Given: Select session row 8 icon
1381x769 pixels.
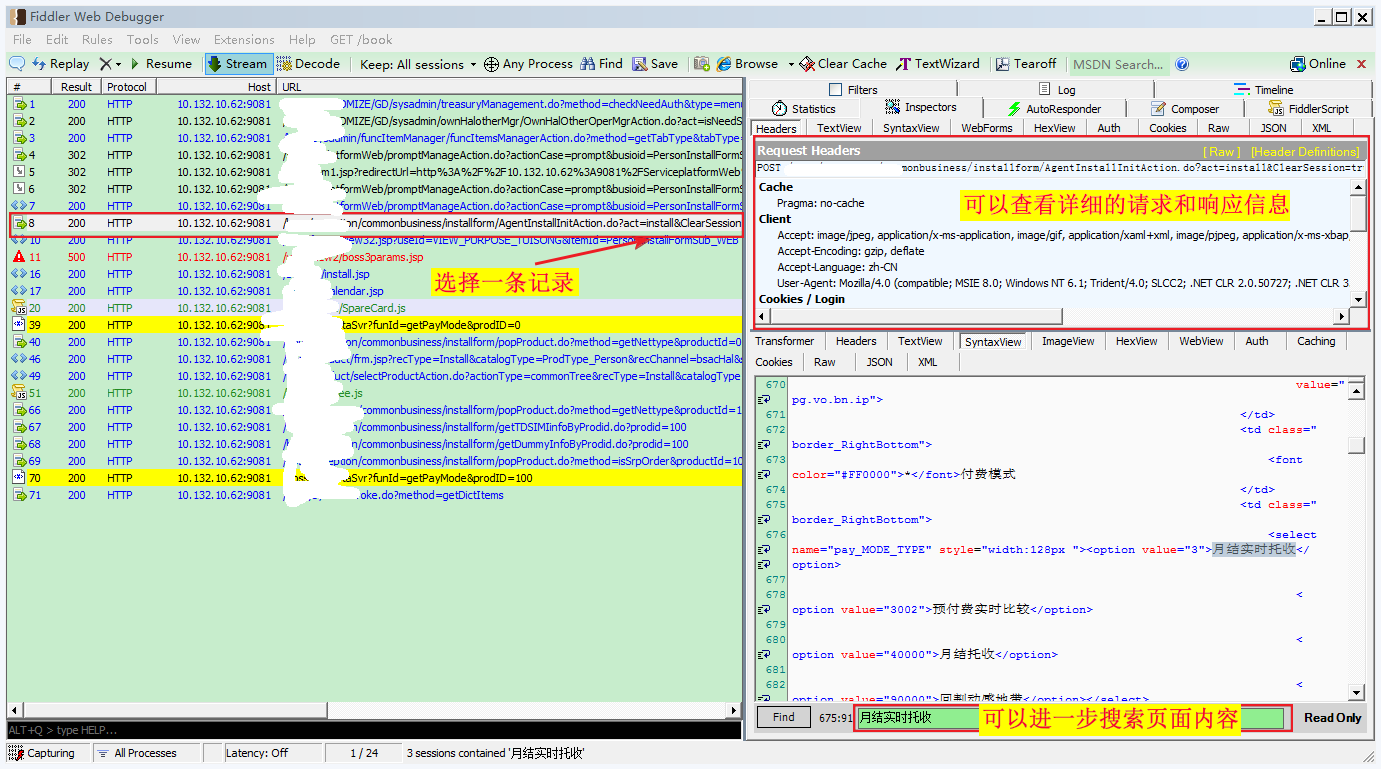Looking at the screenshot, I should tap(18, 223).
